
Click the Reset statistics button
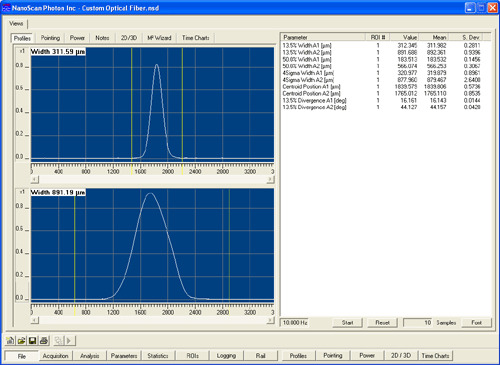tap(382, 323)
